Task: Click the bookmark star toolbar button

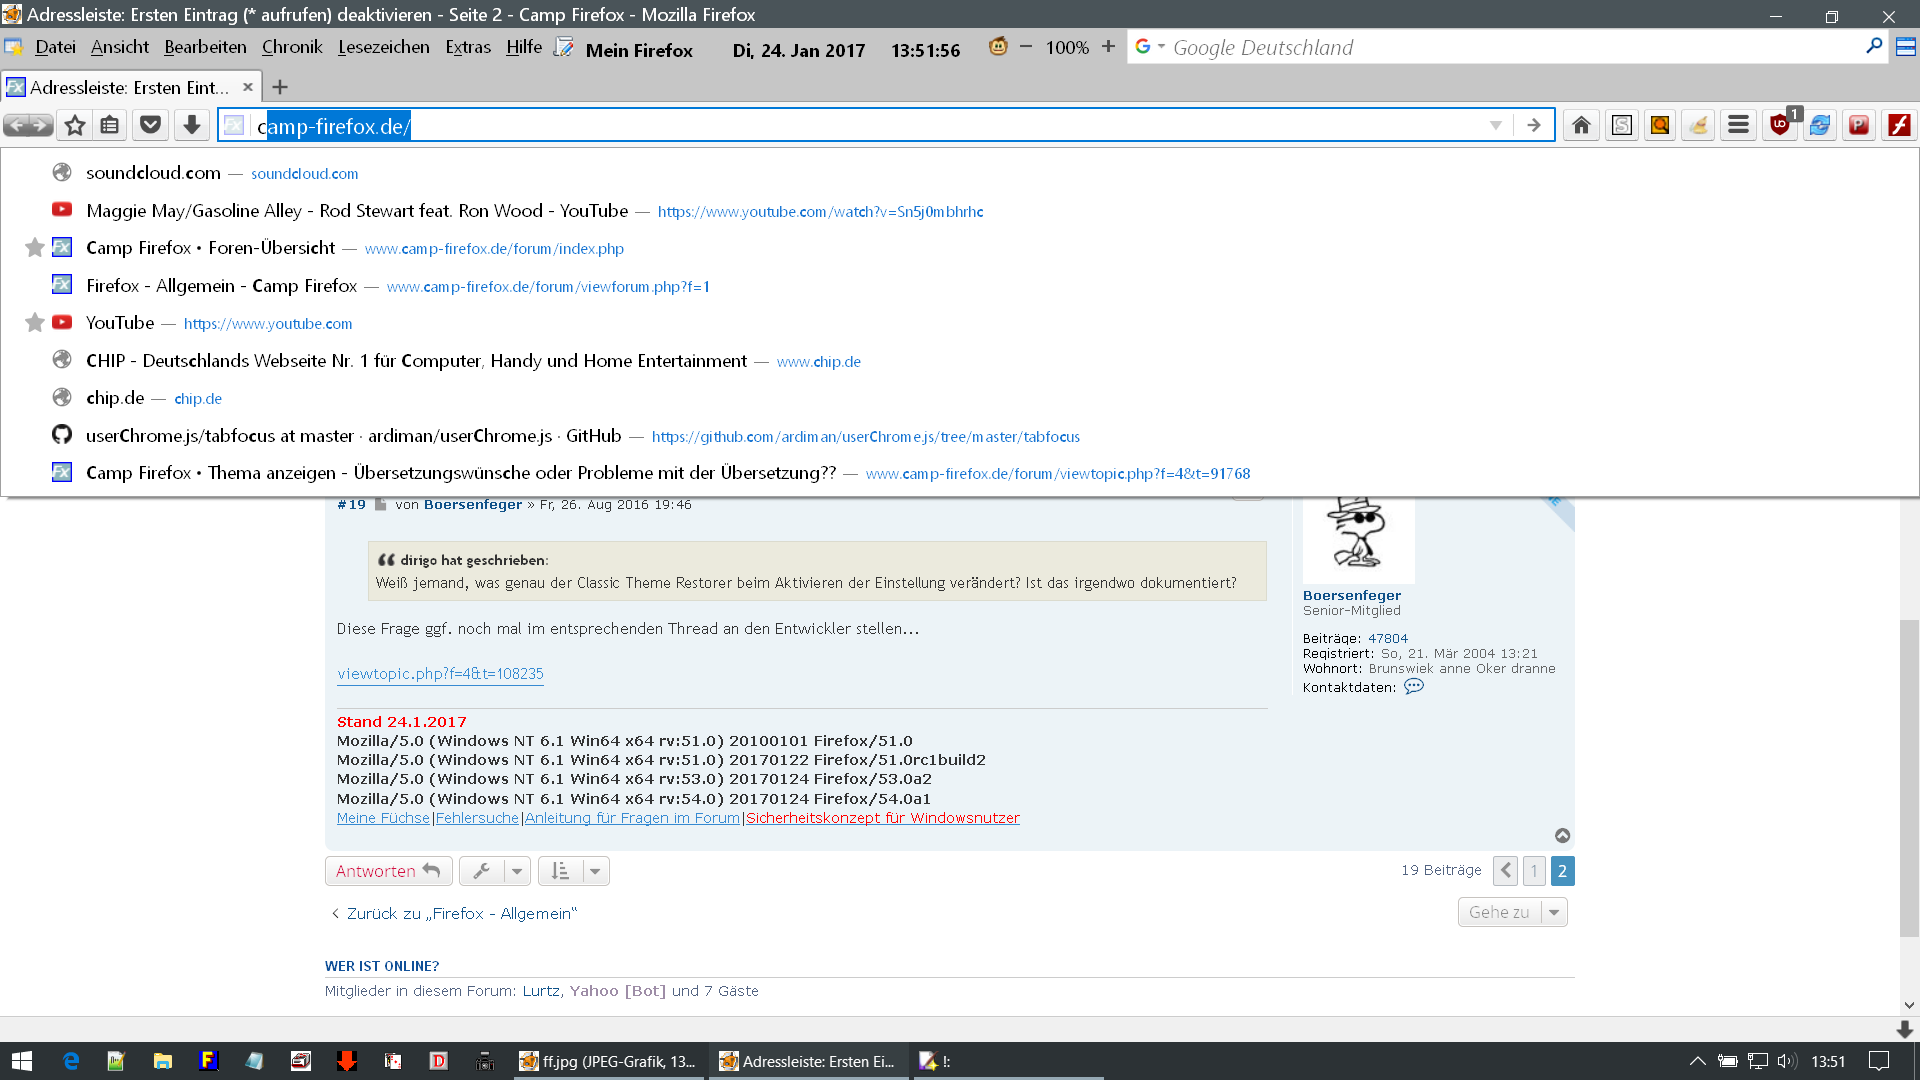Action: (75, 125)
